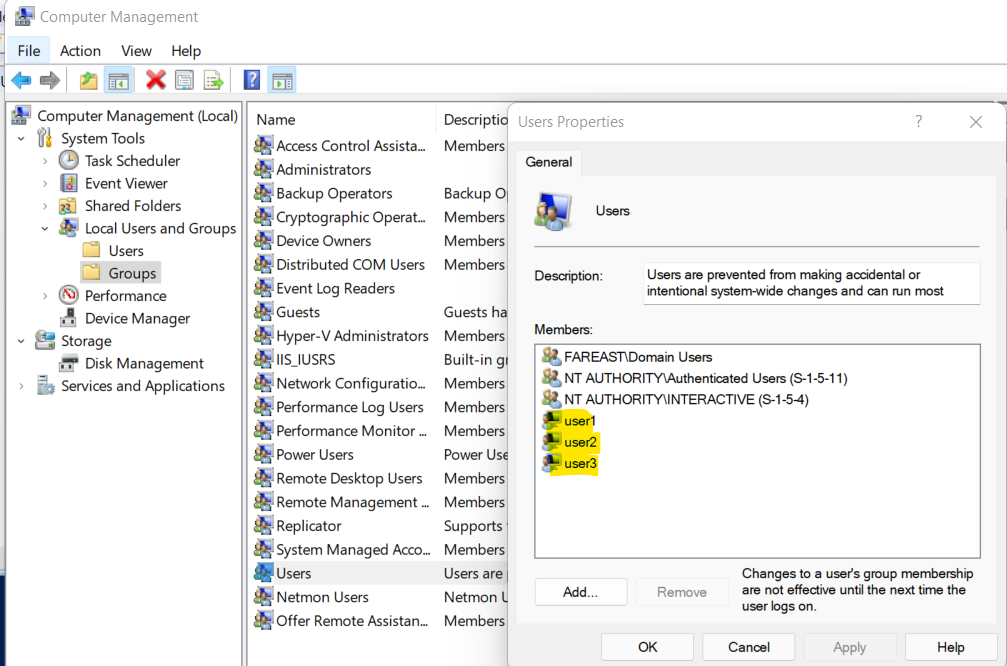The height and width of the screenshot is (666, 1007).
Task: Click the question mark in Users Properties title
Action: 918,121
